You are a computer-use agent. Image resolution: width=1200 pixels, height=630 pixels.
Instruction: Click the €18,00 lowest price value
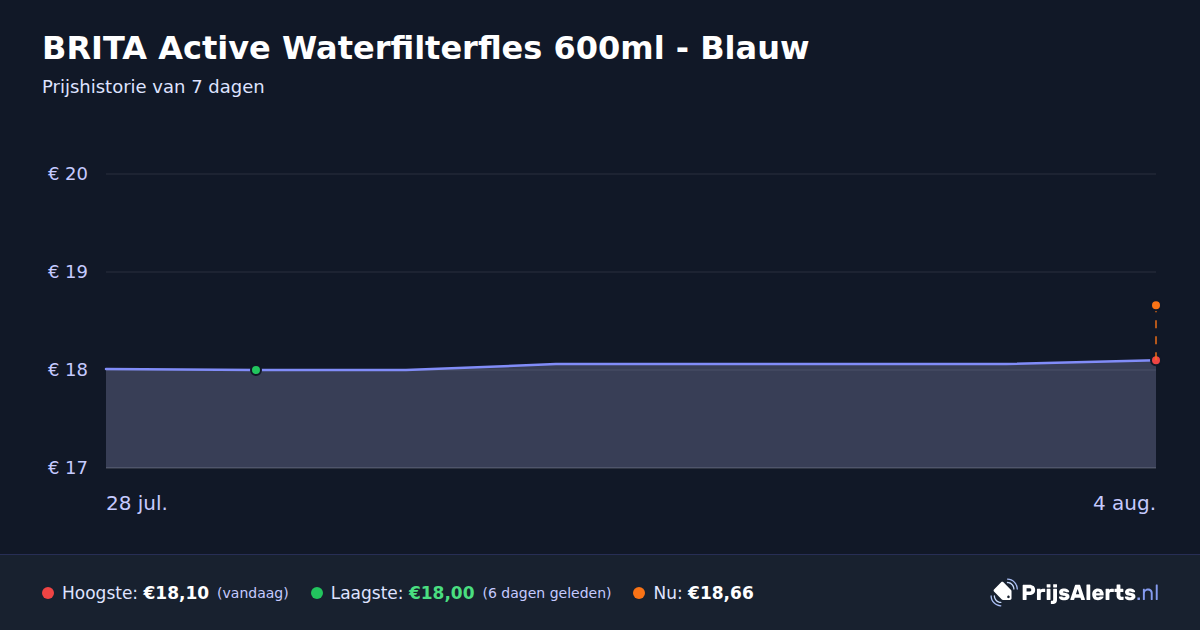pos(441,593)
